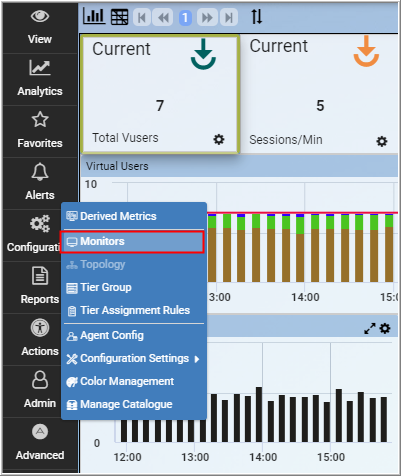The image size is (401, 476).
Task: Open the Reports document icon
Action: [40, 276]
